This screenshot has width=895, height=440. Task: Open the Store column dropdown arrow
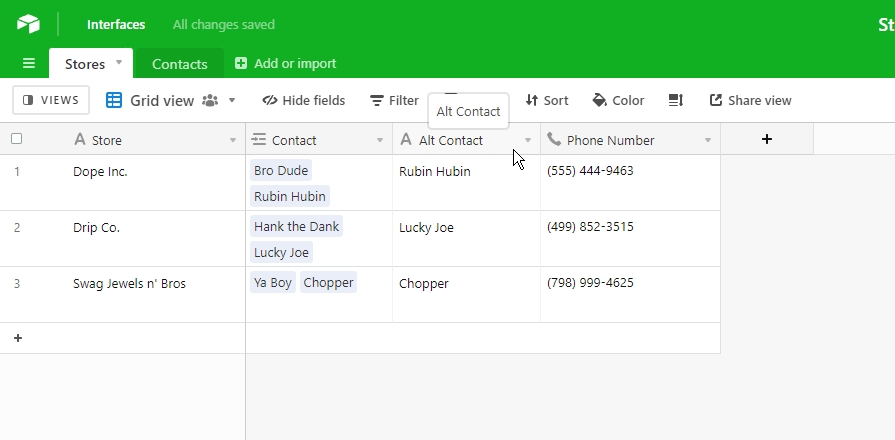point(233,140)
